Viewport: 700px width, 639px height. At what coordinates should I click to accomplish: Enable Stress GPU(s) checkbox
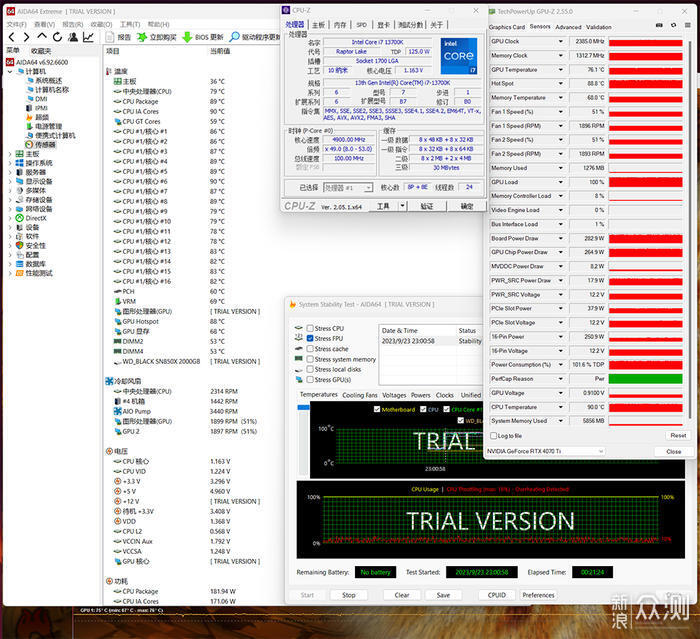tap(310, 380)
